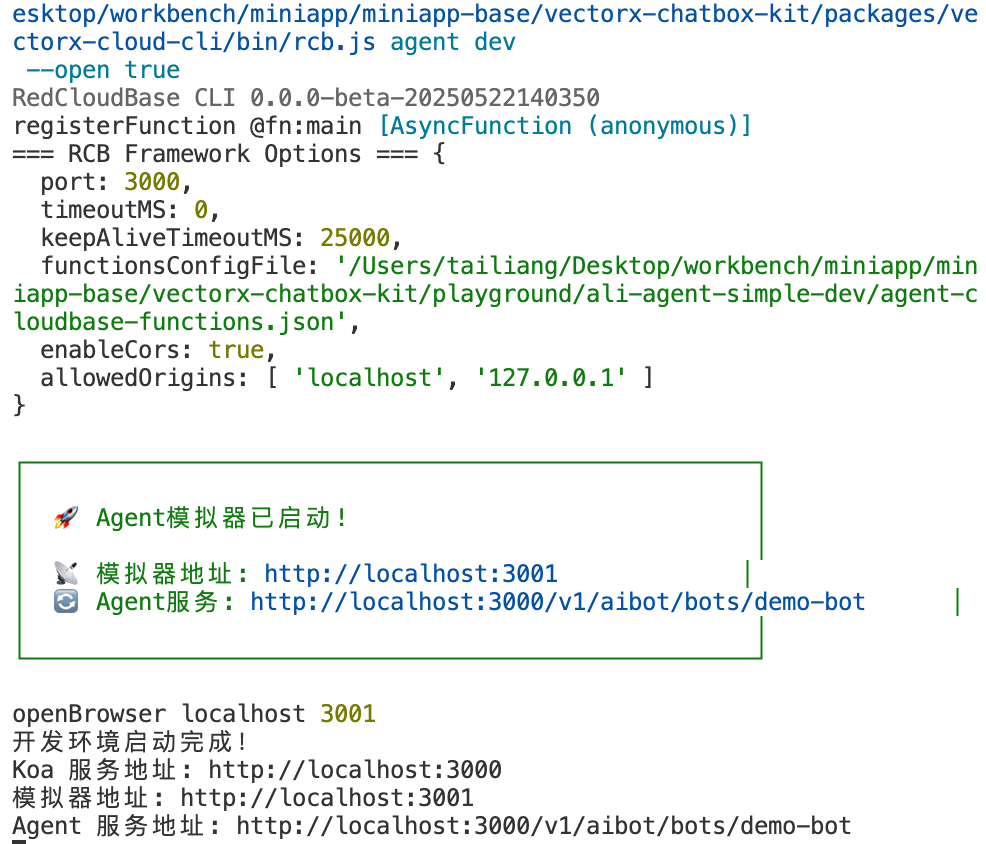Image resolution: width=986 pixels, height=844 pixels.
Task: Open the Koa 服务地址 localhost:3000 URL
Action: (x=355, y=770)
